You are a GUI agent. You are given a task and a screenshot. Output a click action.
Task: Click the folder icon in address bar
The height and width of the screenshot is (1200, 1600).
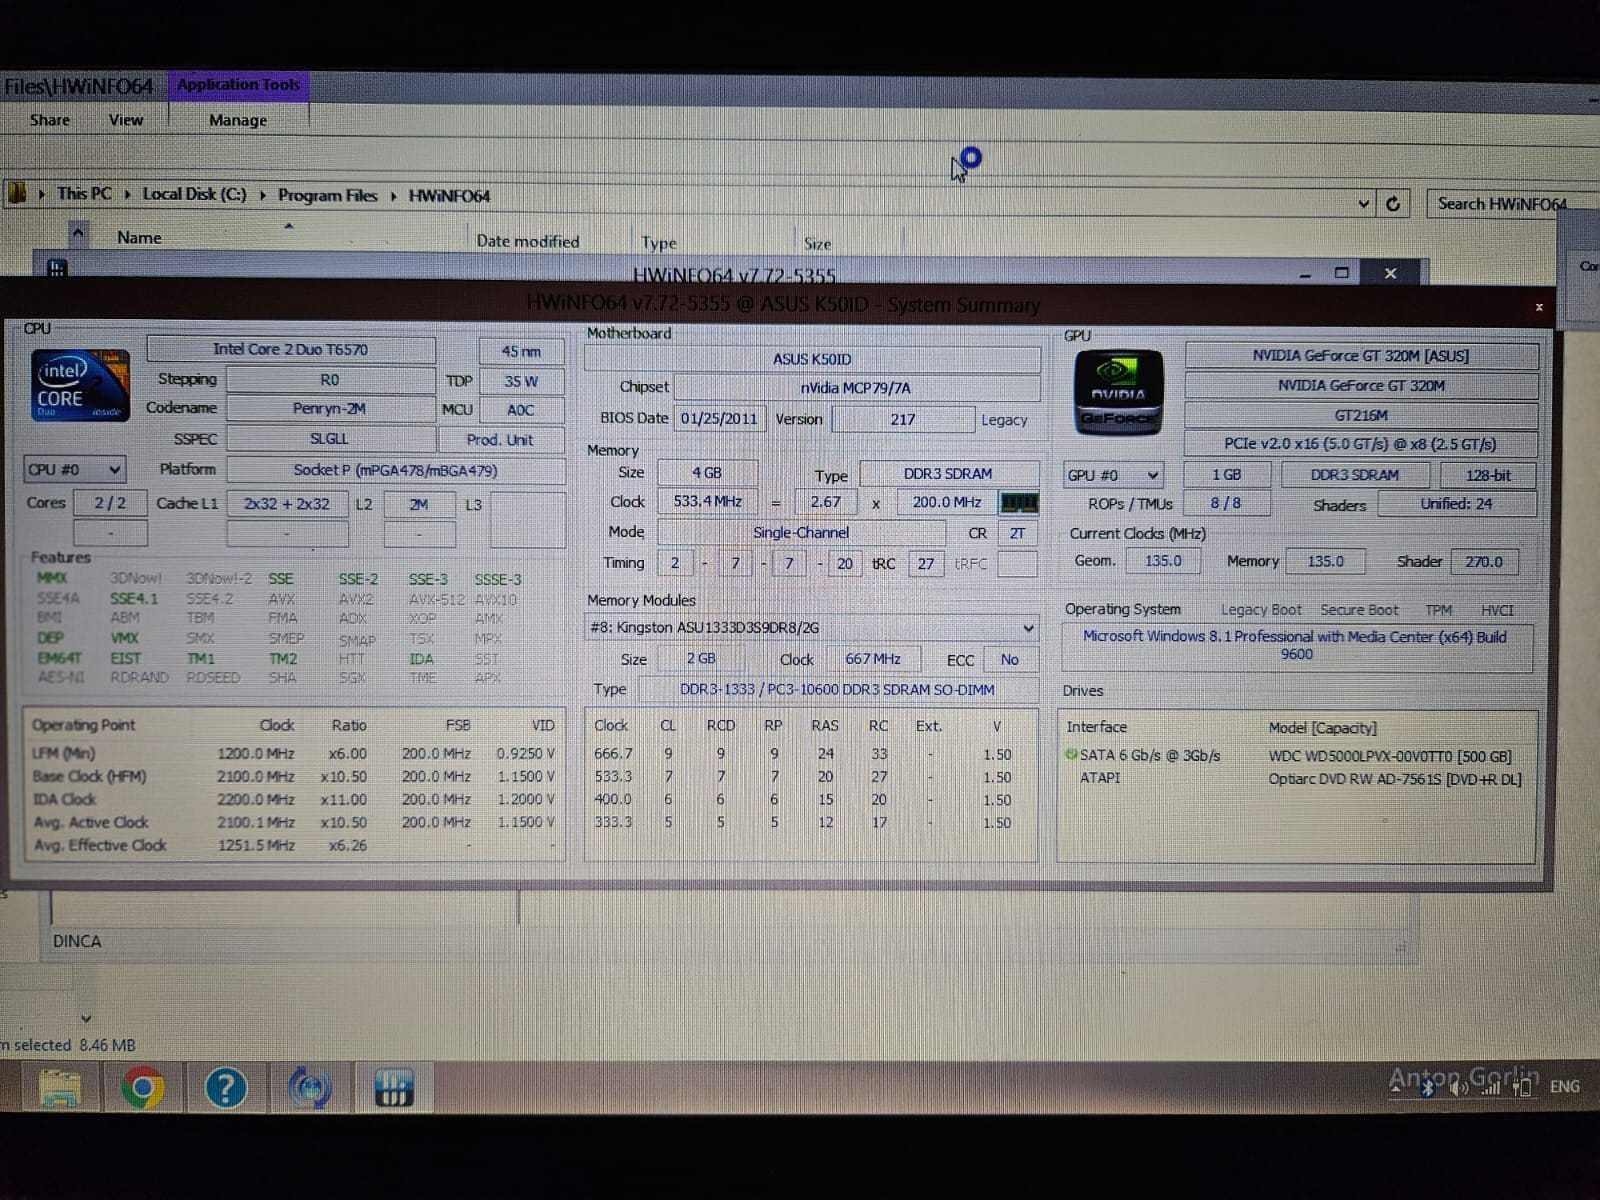click(17, 192)
